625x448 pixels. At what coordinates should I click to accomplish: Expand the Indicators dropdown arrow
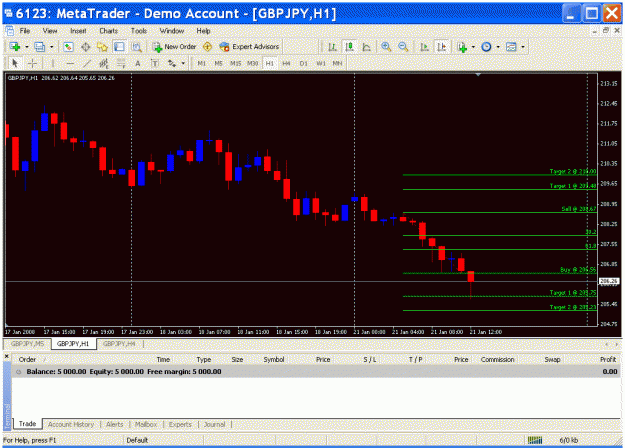coord(473,47)
